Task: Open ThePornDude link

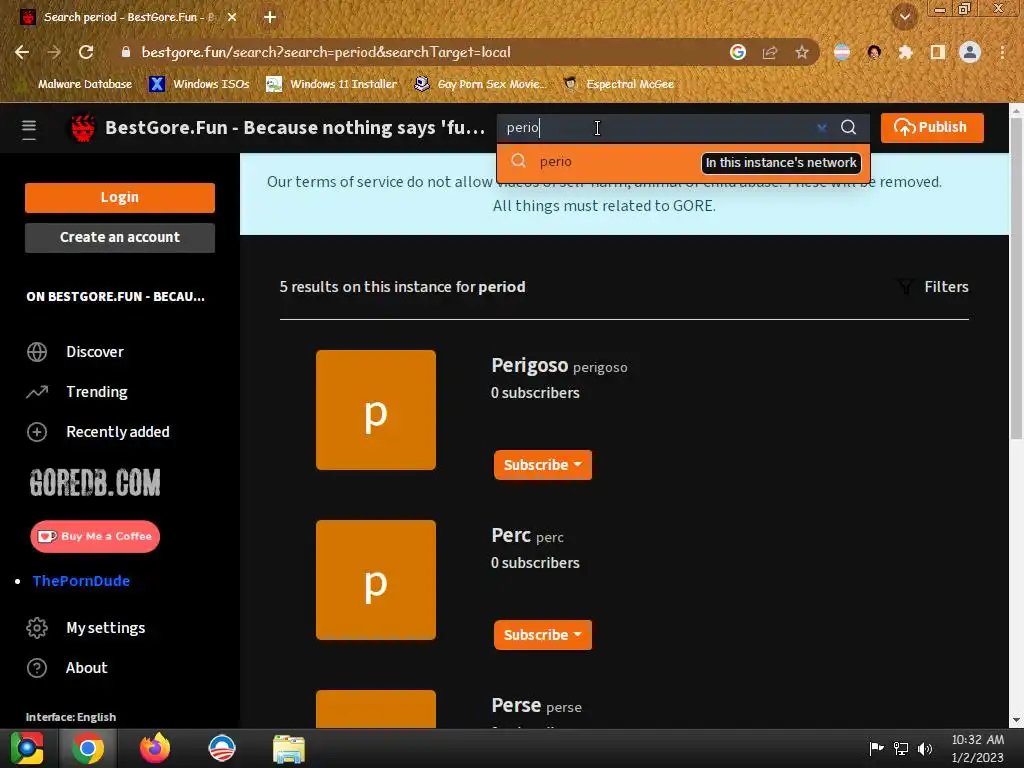Action: [x=81, y=581]
